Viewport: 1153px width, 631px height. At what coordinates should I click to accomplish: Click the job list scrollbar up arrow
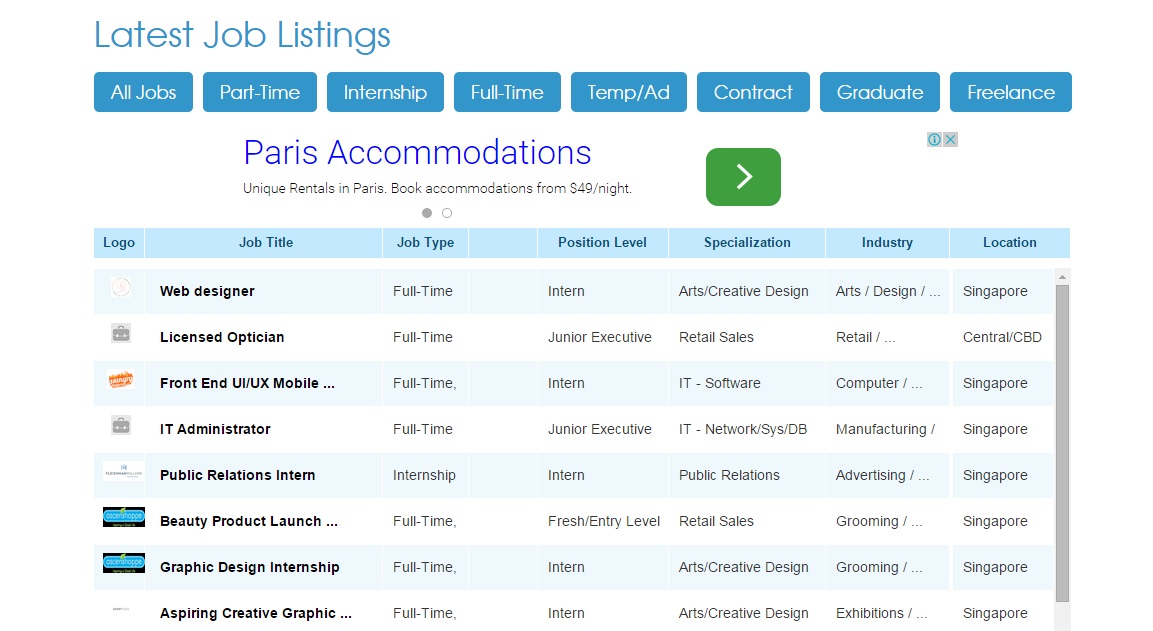(1062, 276)
